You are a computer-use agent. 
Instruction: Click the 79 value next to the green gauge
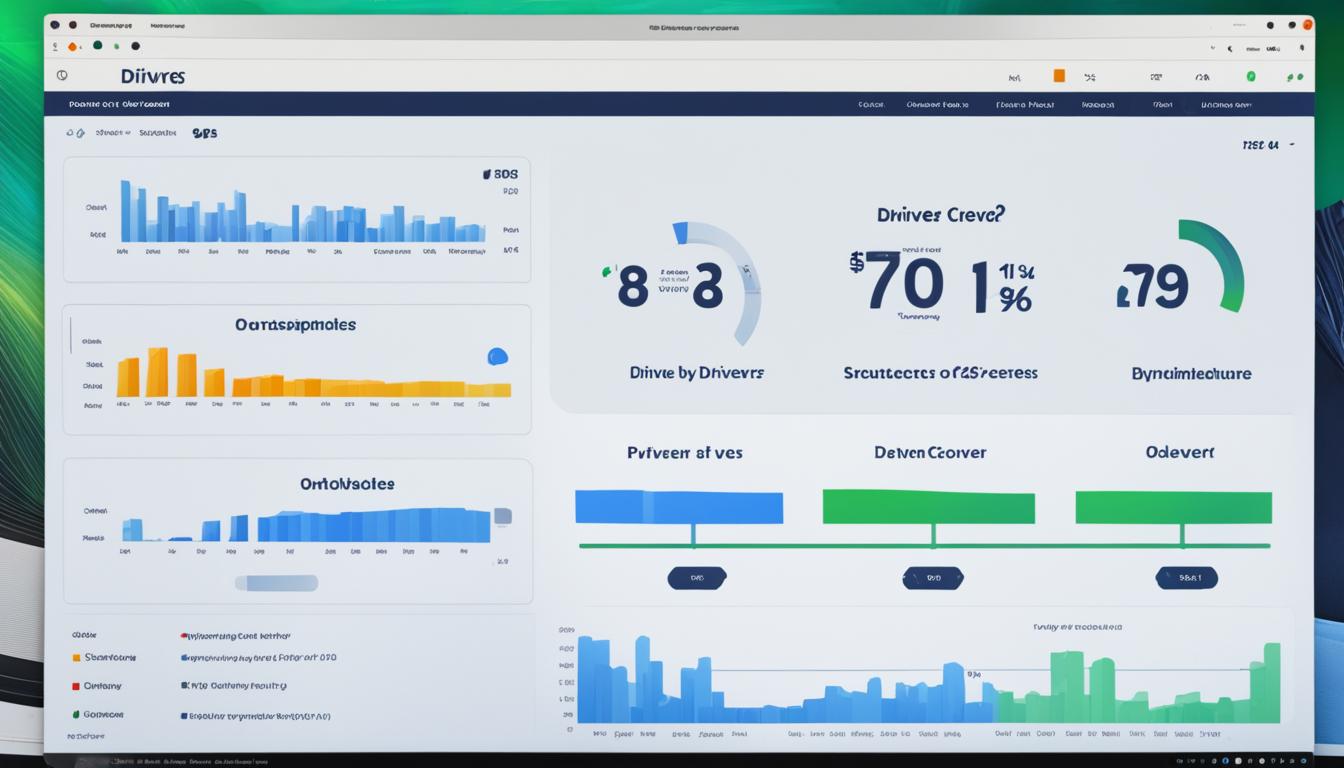pyautogui.click(x=1153, y=286)
